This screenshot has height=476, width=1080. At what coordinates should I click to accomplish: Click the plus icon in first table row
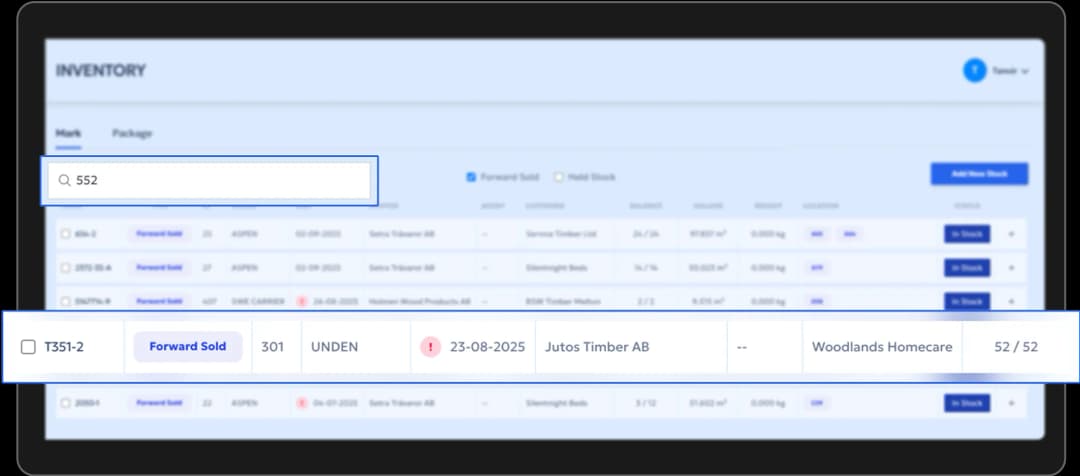(x=1010, y=235)
